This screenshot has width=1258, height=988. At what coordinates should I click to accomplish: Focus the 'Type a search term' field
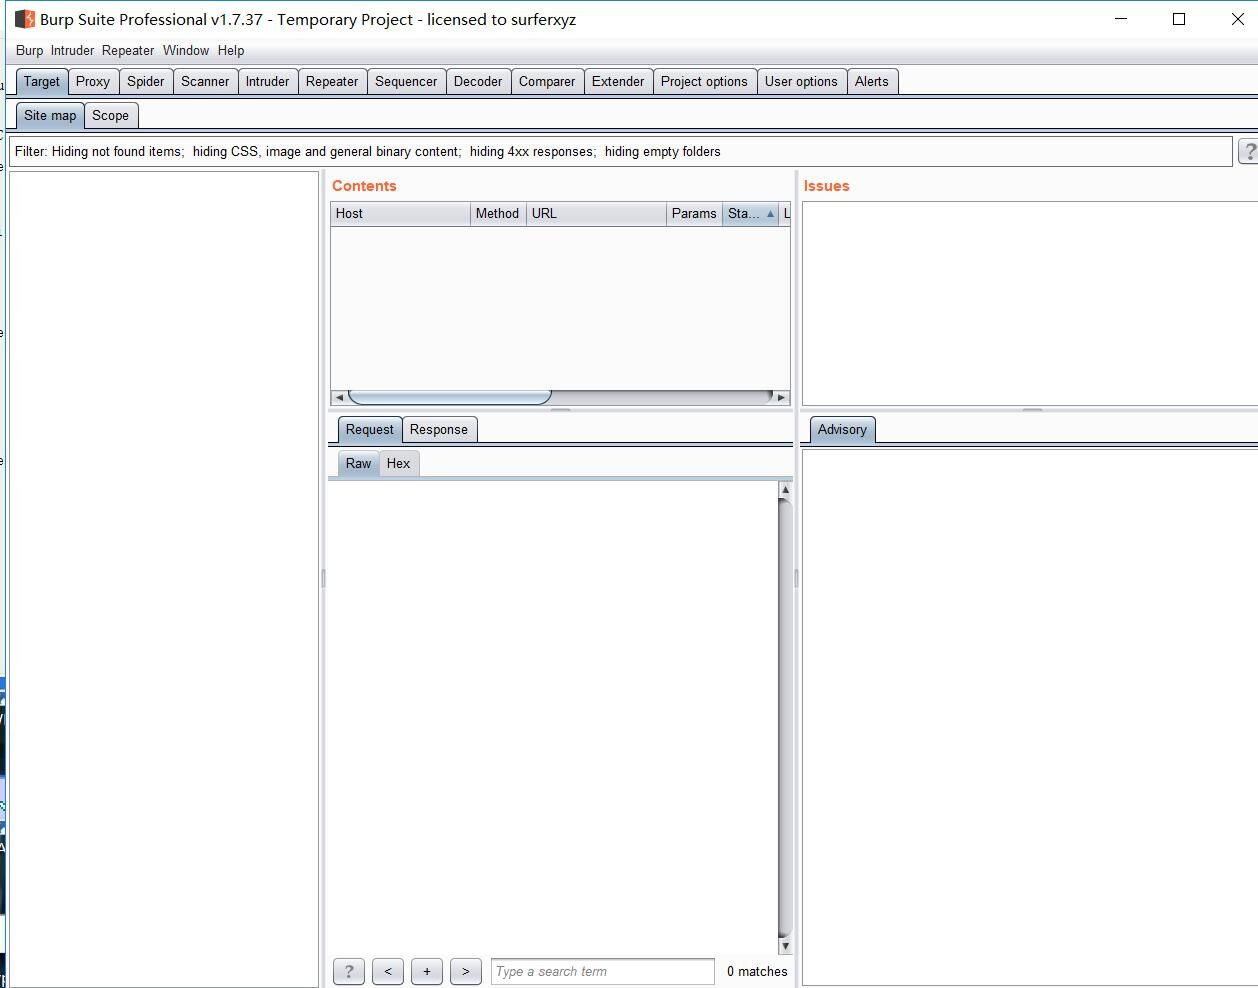point(603,971)
